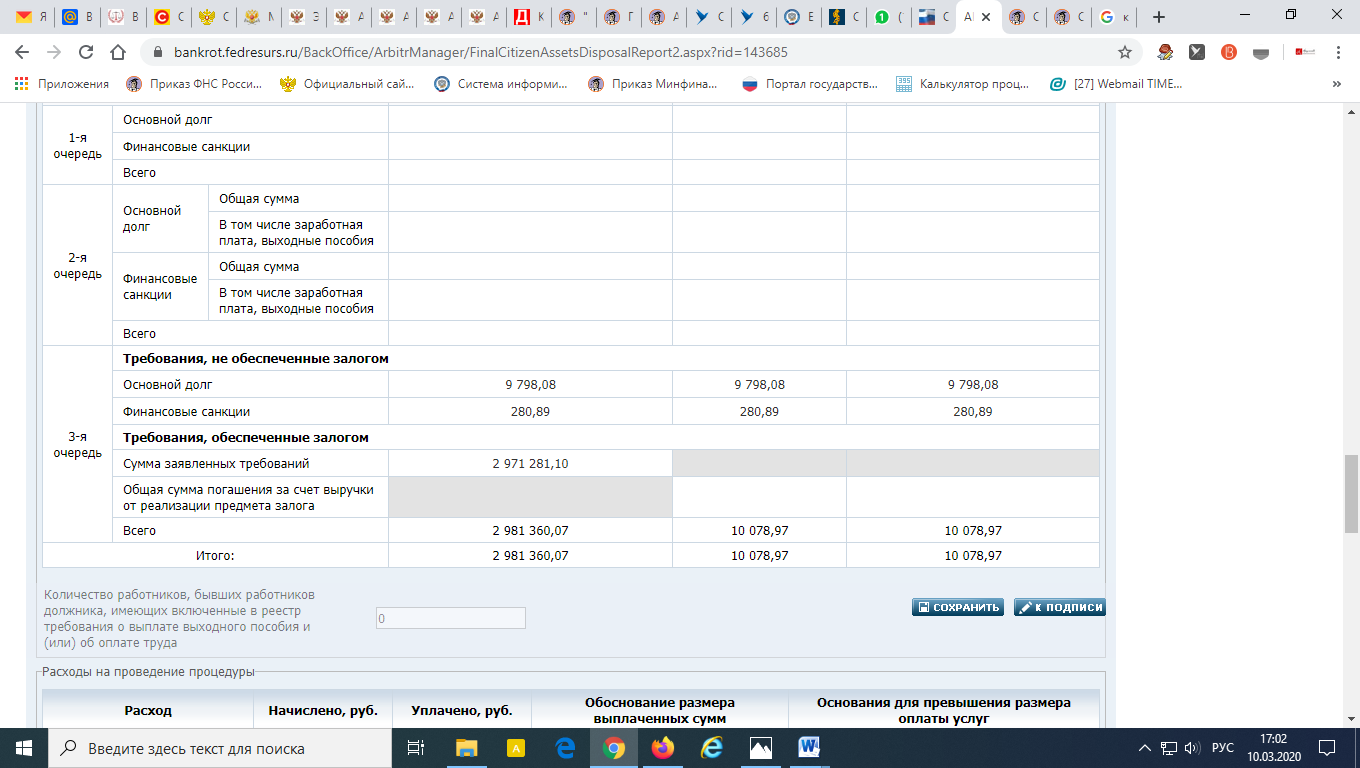This screenshot has height=768, width=1360.
Task: Open Калькулятор процентов bookmark
Action: (962, 84)
